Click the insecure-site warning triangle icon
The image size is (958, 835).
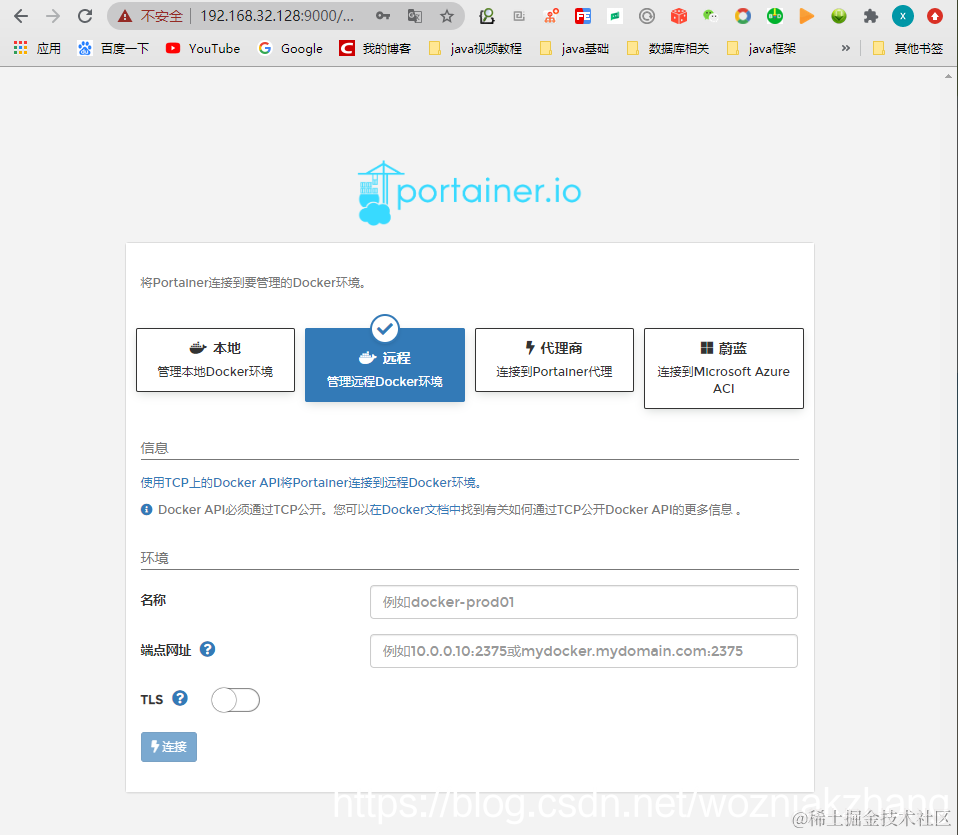pyautogui.click(x=125, y=16)
